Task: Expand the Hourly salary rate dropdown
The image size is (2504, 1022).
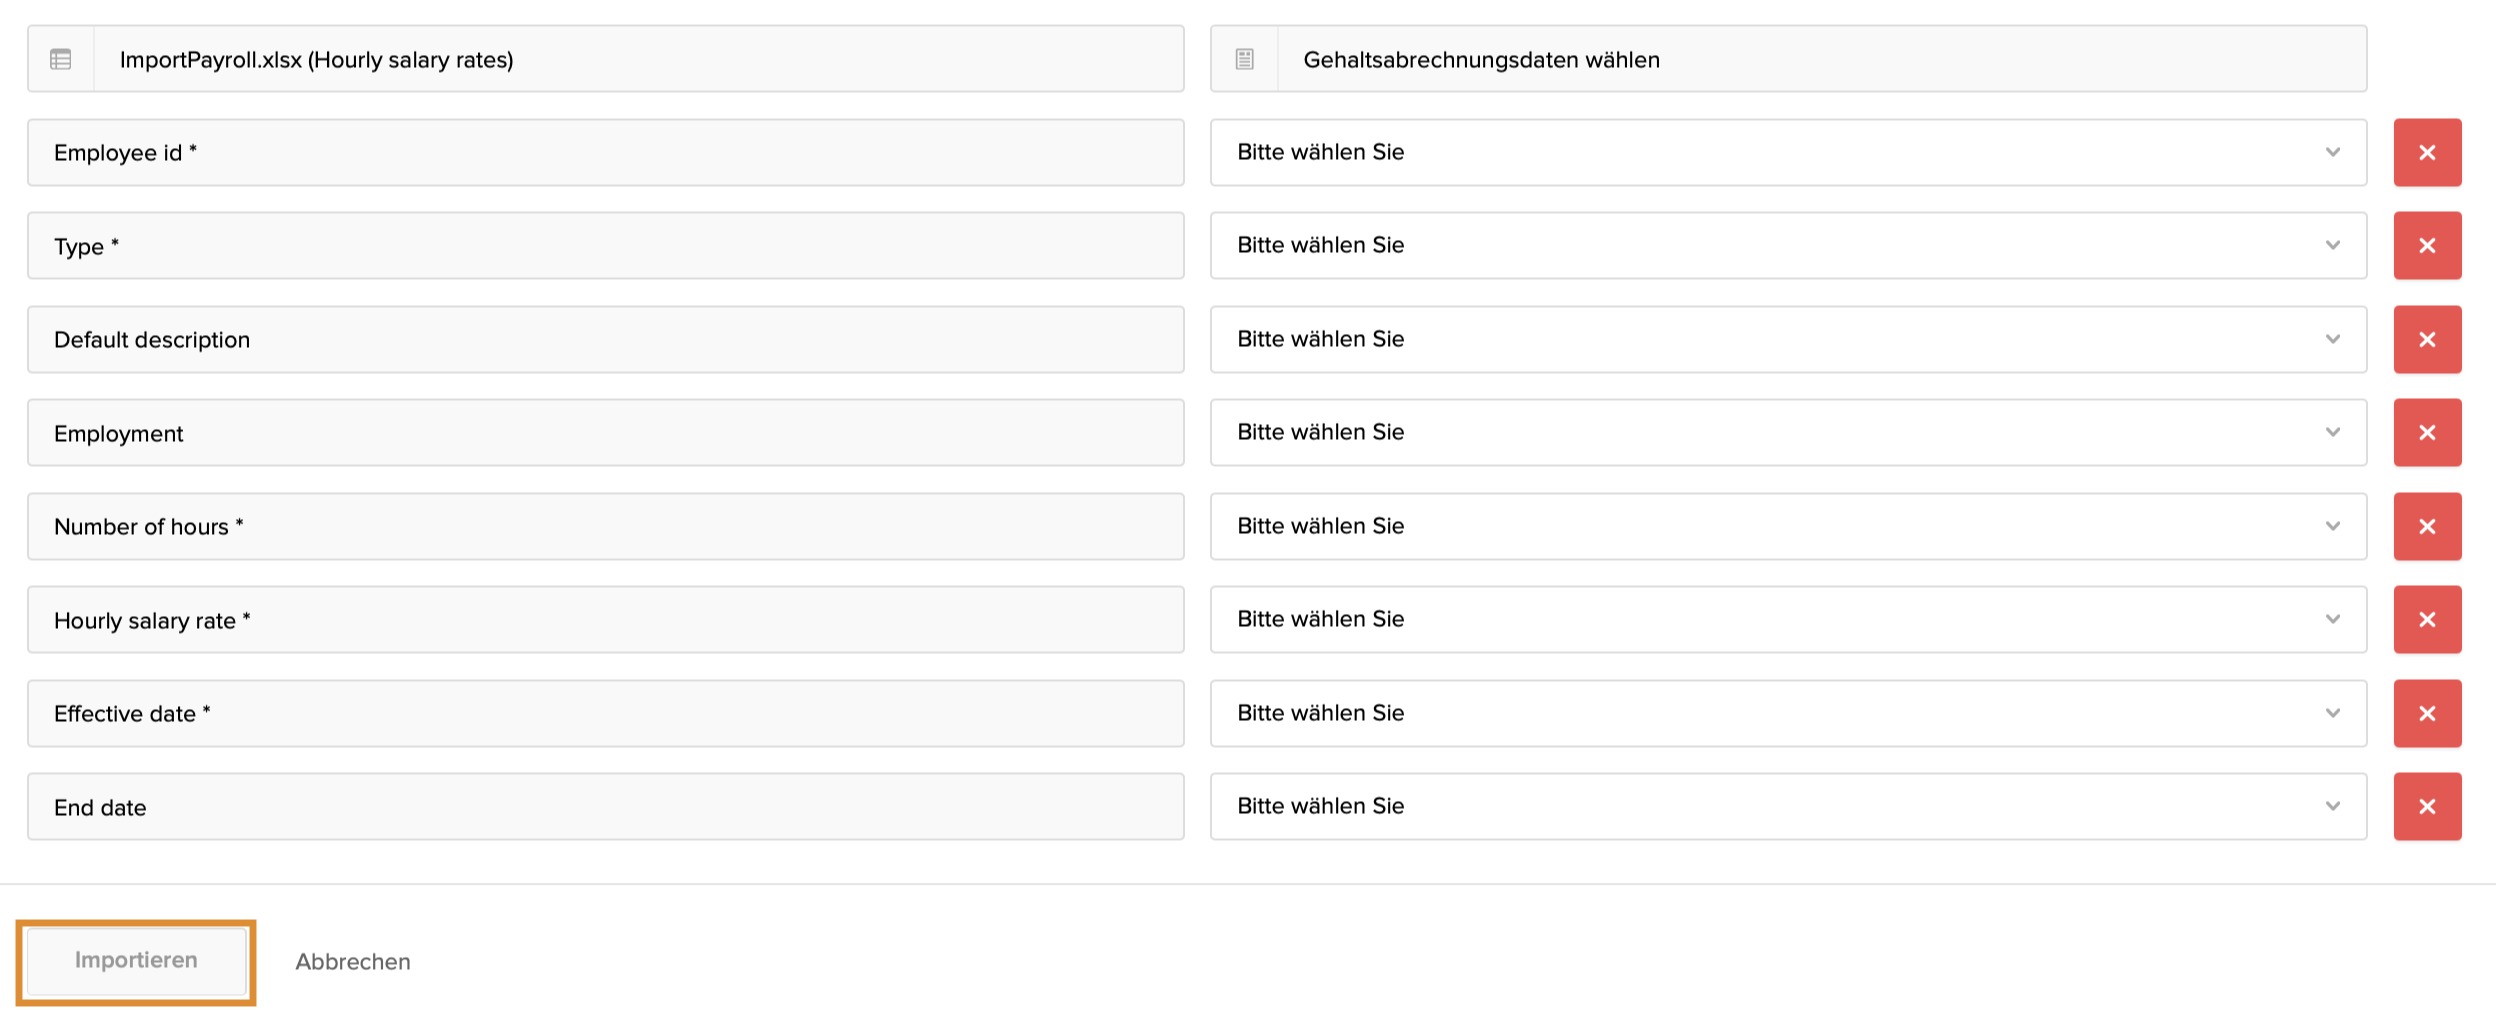Action: pyautogui.click(x=1787, y=620)
